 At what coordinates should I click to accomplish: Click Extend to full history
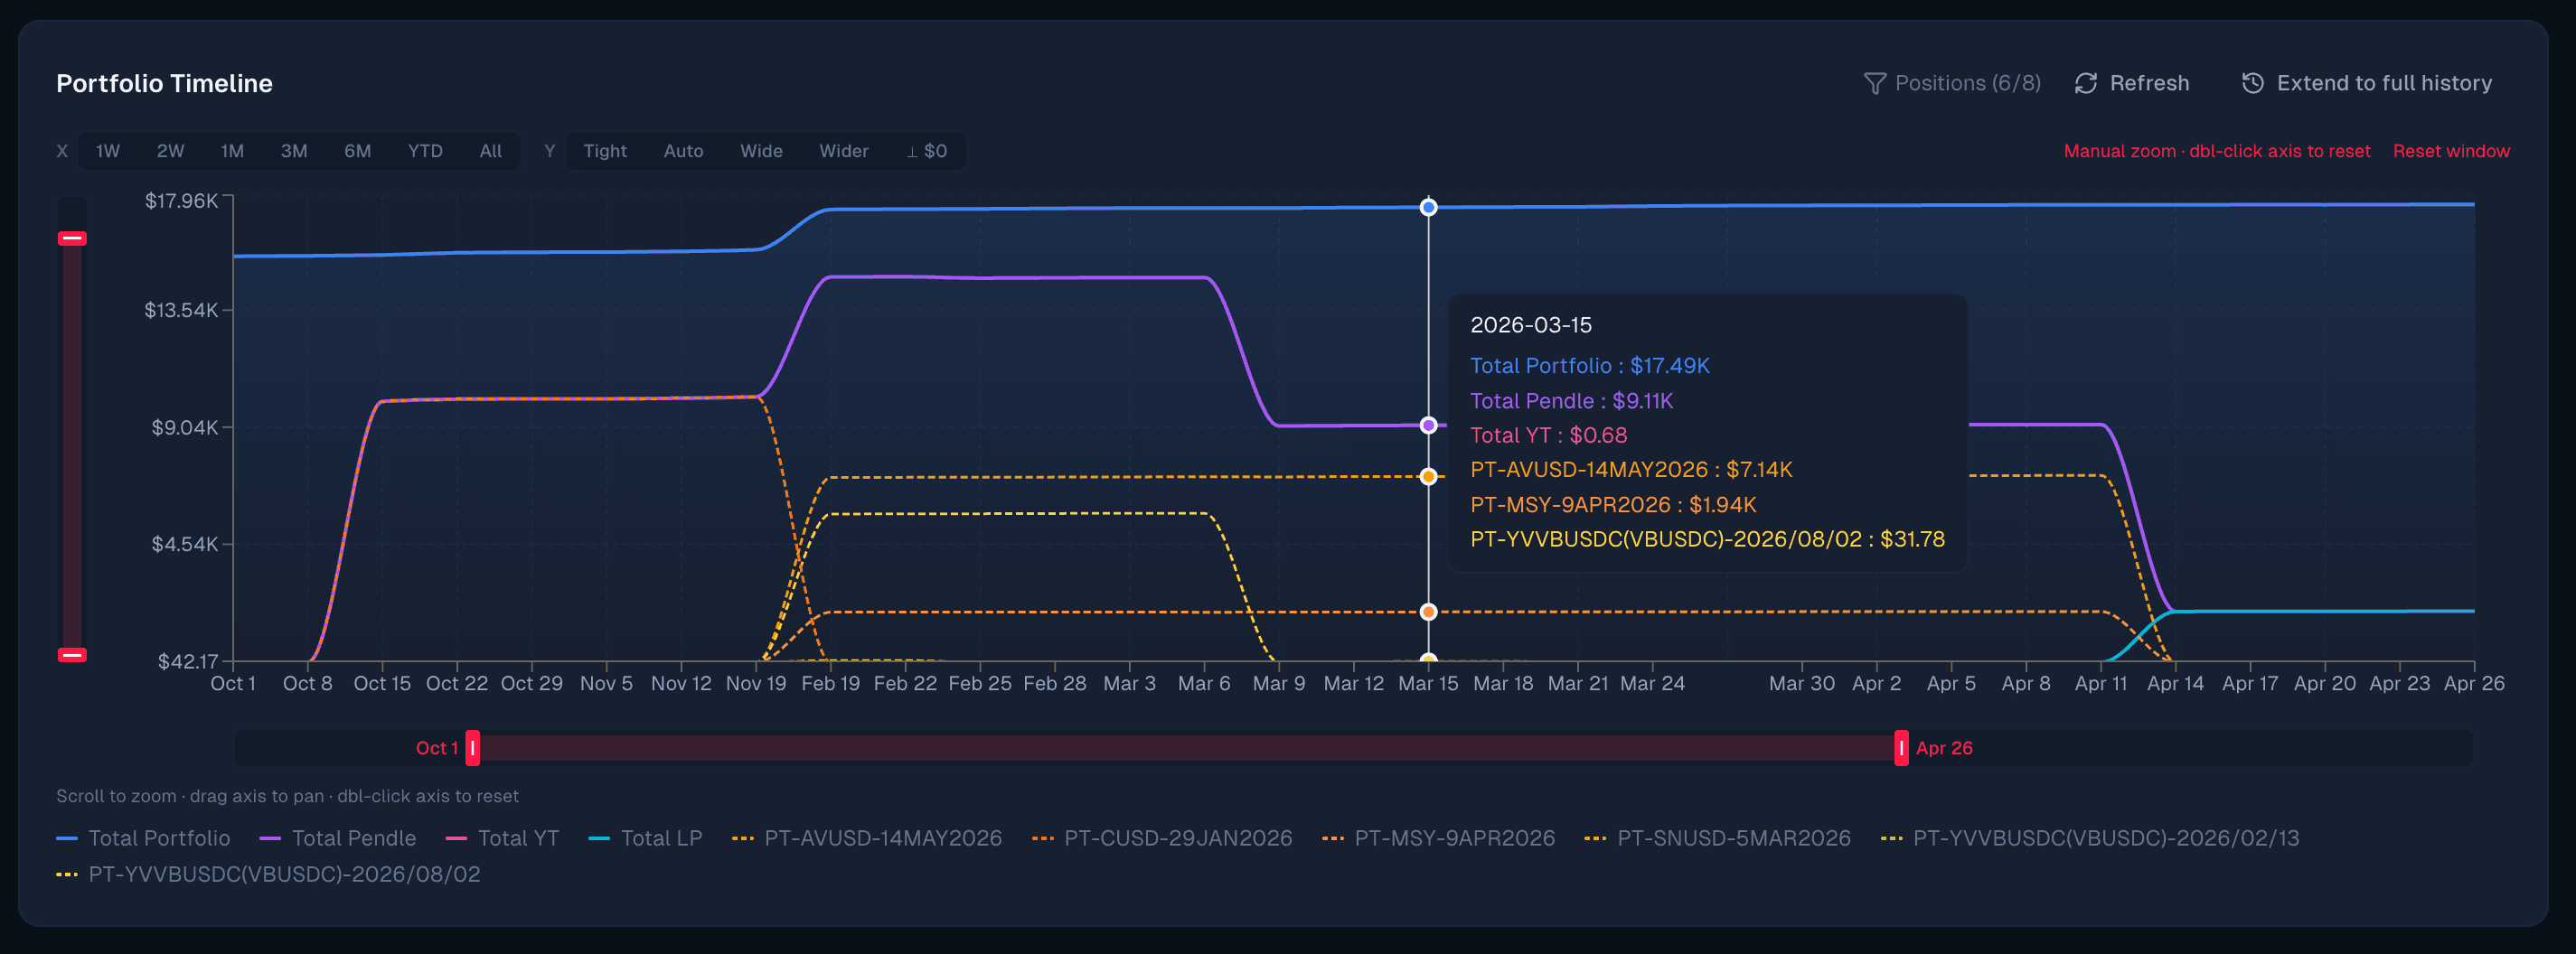point(2384,83)
